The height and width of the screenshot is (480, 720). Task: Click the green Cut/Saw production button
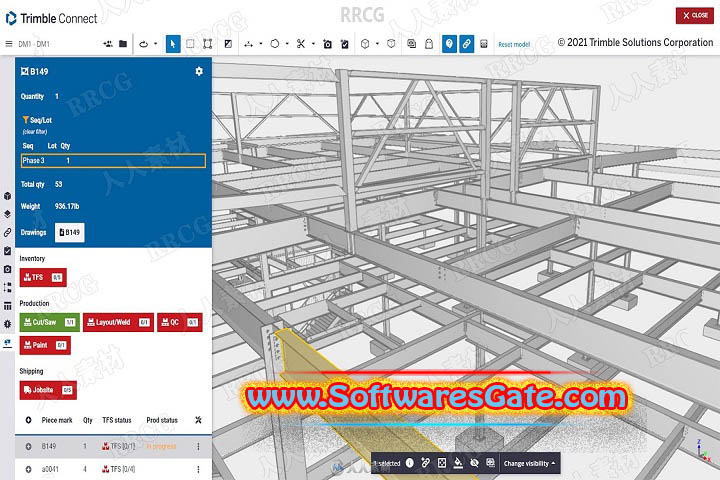tap(50, 322)
